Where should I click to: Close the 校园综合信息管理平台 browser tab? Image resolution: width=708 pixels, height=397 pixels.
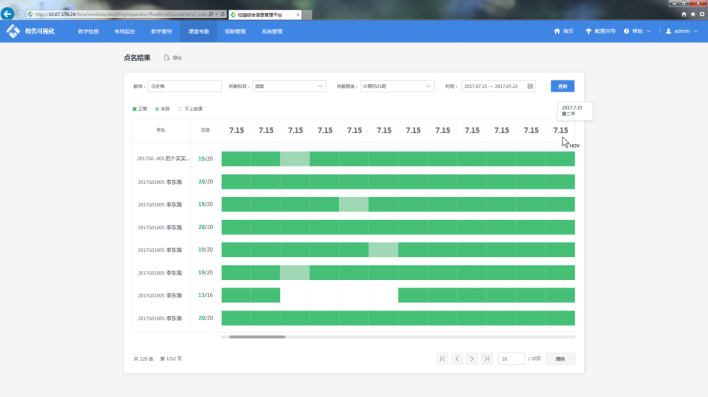click(x=298, y=15)
